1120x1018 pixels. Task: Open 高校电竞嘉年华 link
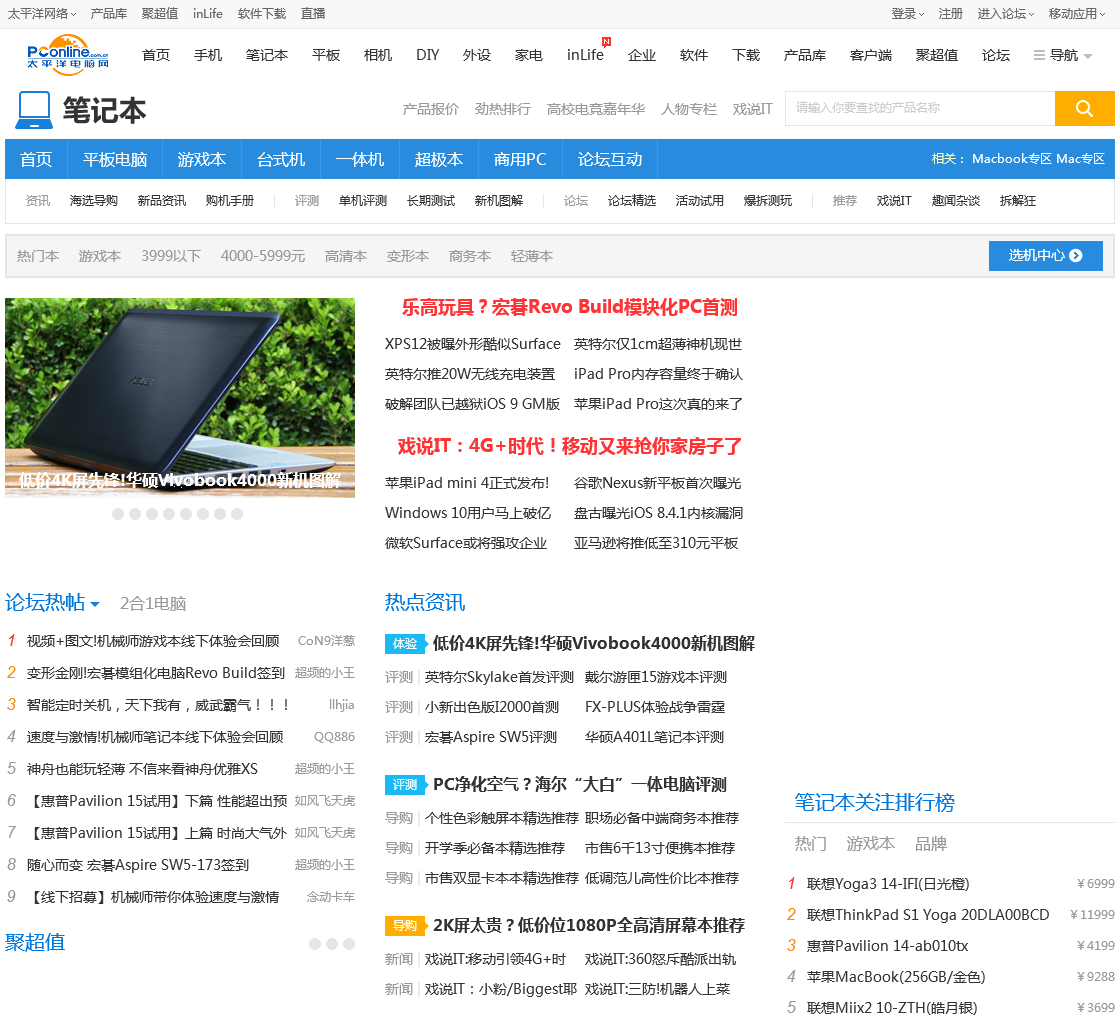[x=596, y=109]
